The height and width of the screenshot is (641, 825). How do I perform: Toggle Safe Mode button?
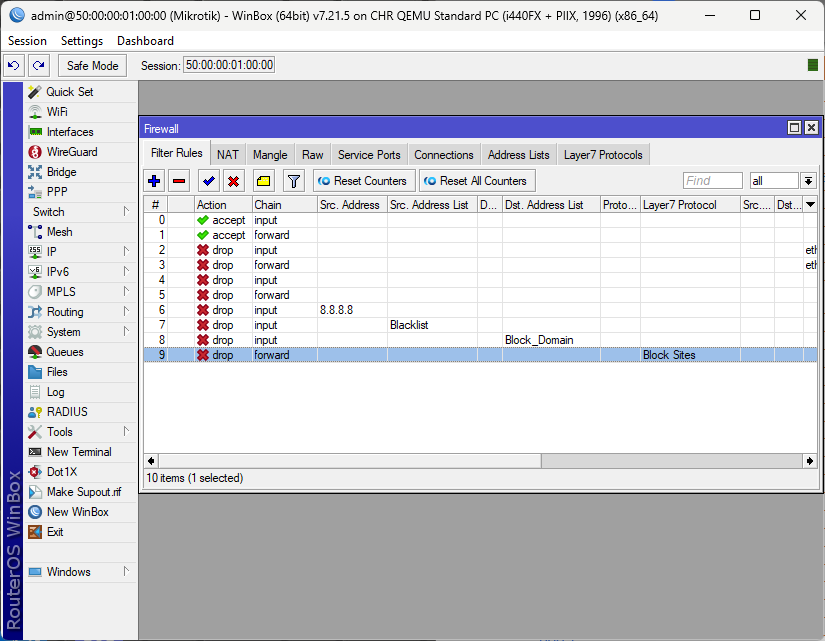click(x=93, y=66)
